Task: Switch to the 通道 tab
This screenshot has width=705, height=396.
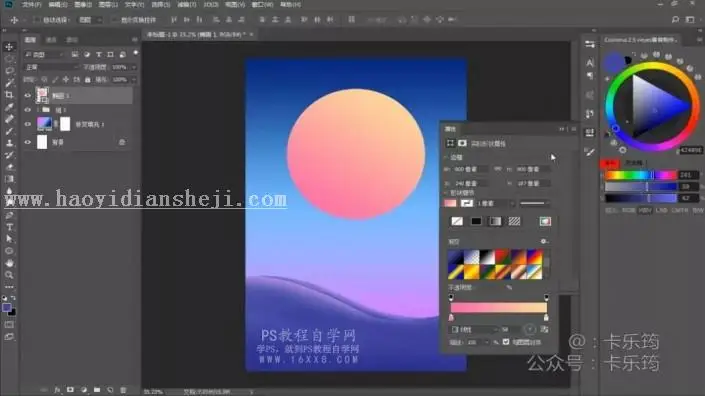Action: tap(51, 40)
